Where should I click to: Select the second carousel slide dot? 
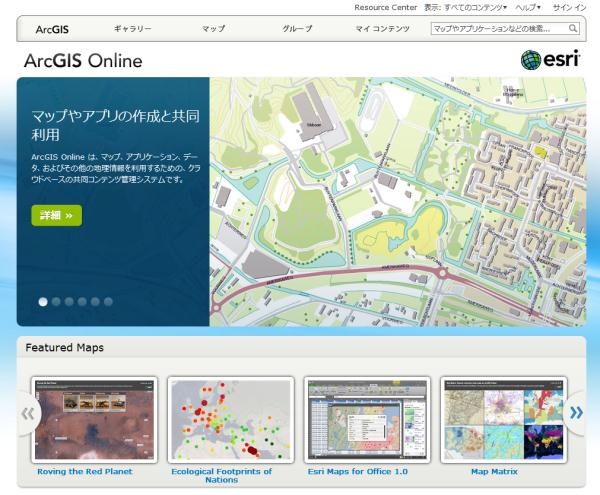tap(56, 301)
